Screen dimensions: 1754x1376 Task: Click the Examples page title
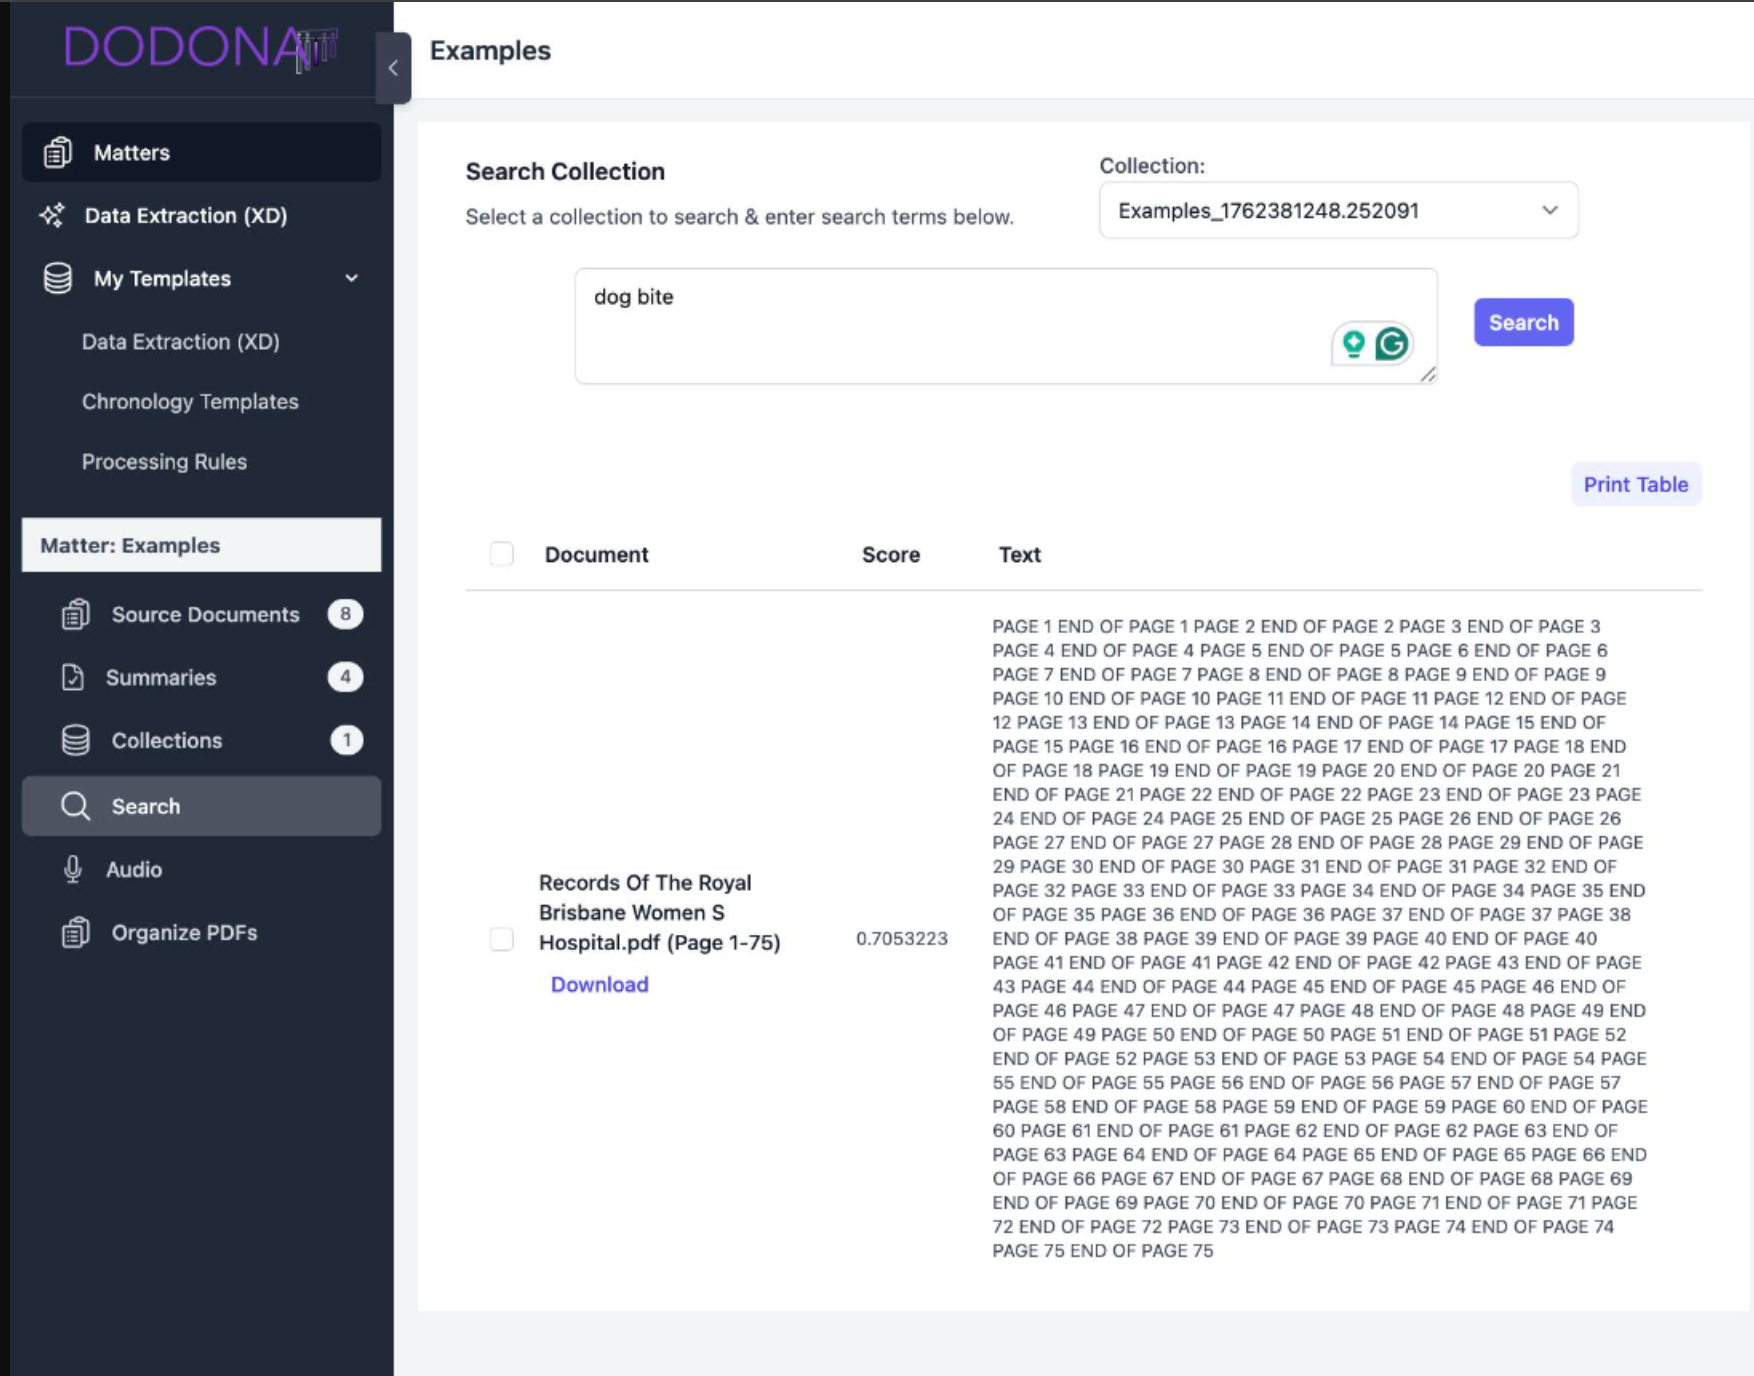tap(490, 51)
